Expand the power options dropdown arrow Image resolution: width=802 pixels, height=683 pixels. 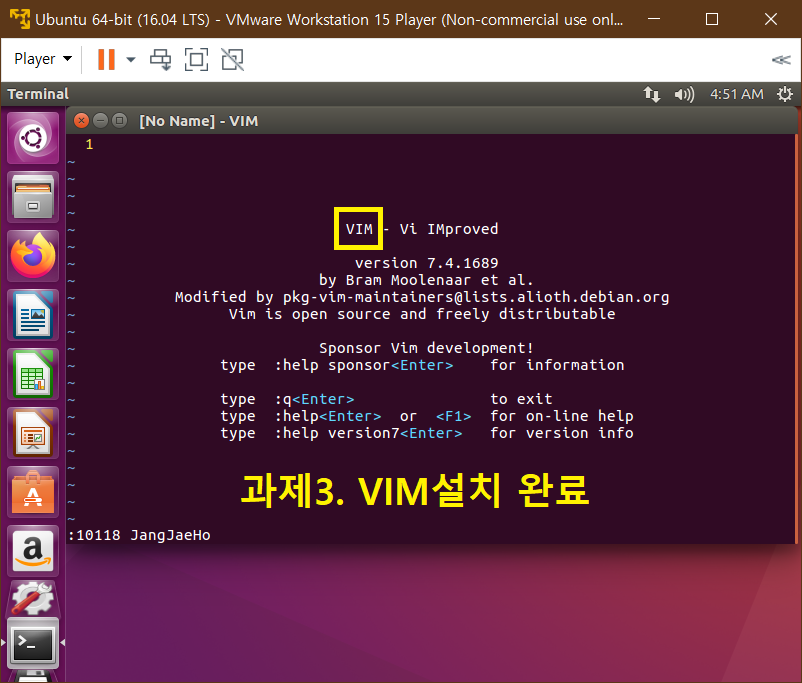point(131,59)
